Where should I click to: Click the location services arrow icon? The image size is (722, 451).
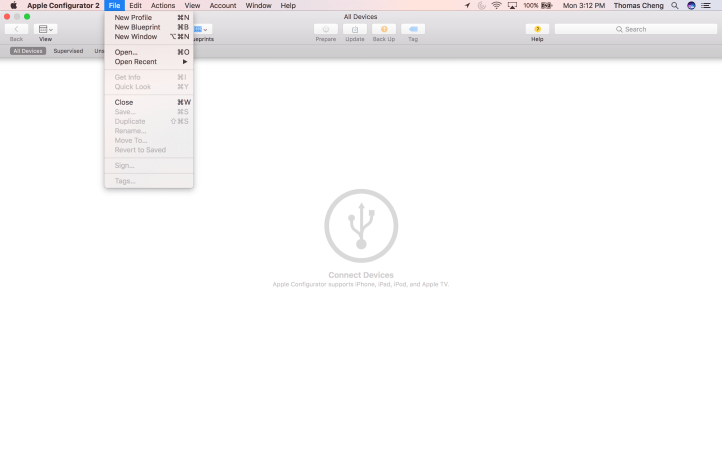tap(467, 6)
